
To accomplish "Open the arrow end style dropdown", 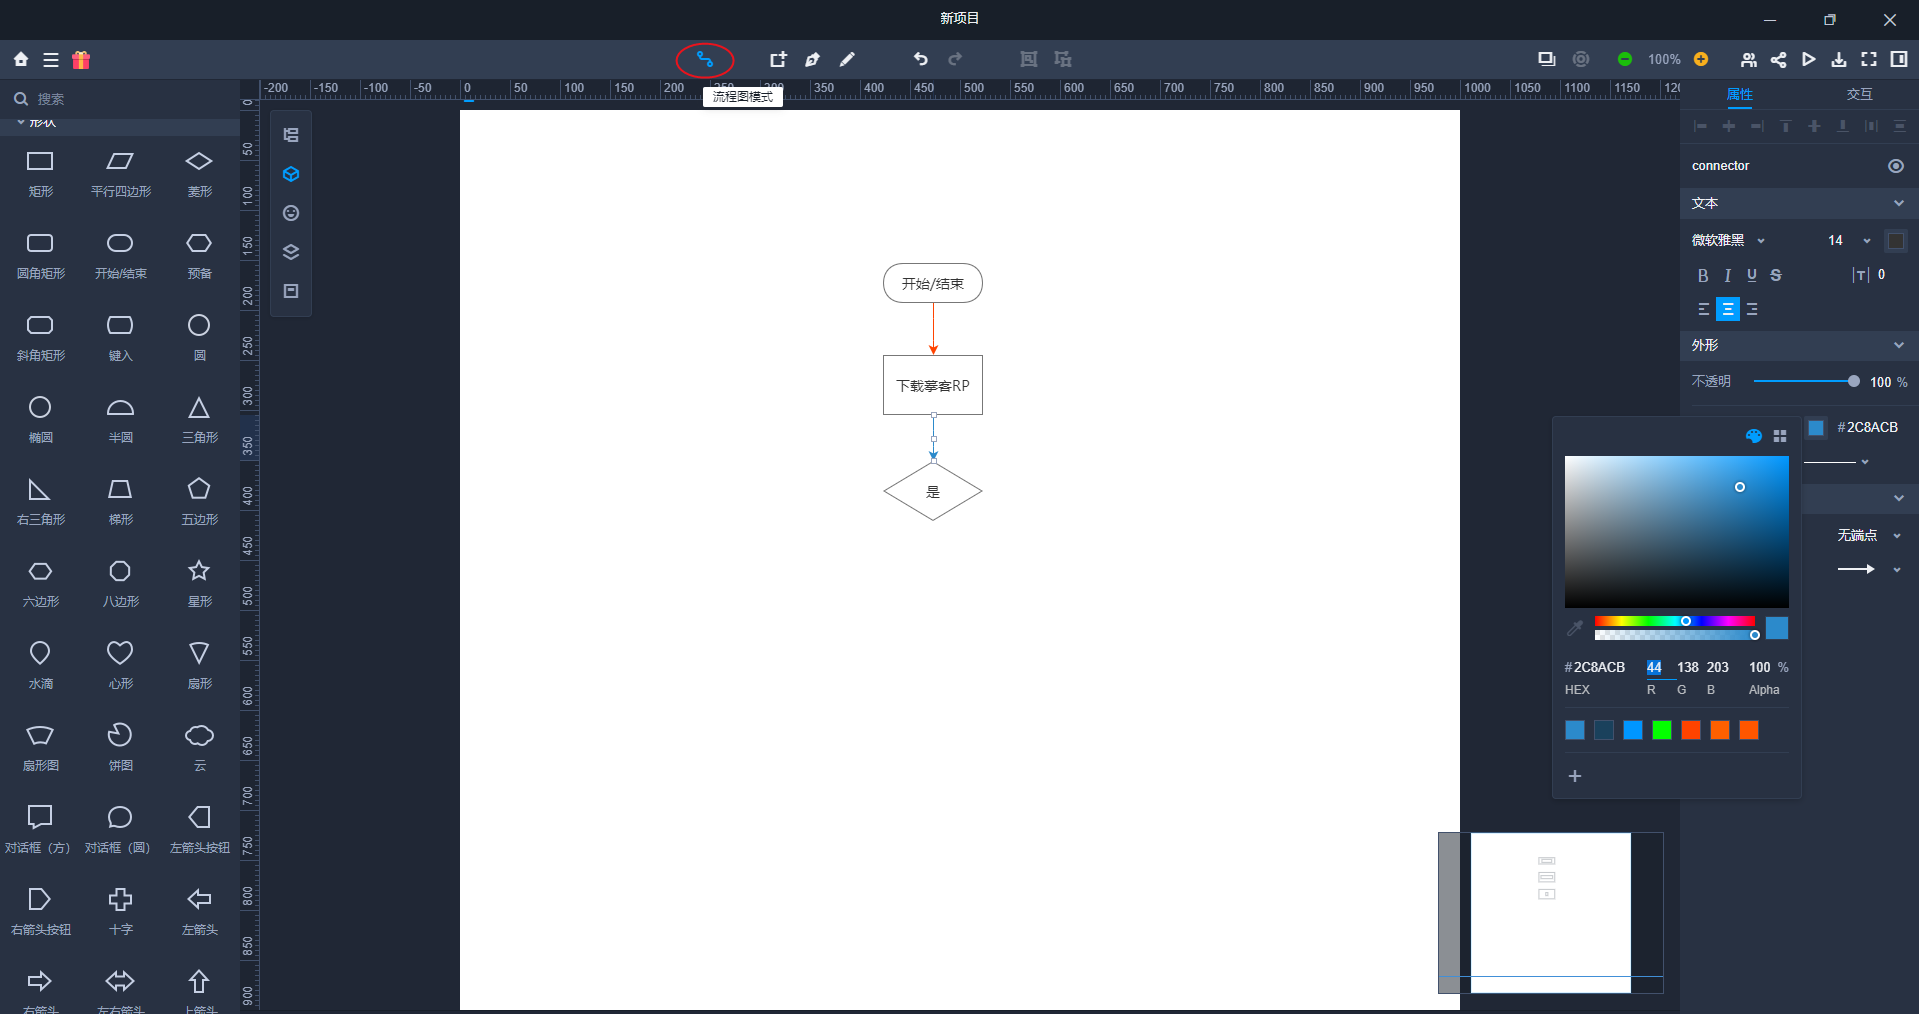I will 1869,569.
